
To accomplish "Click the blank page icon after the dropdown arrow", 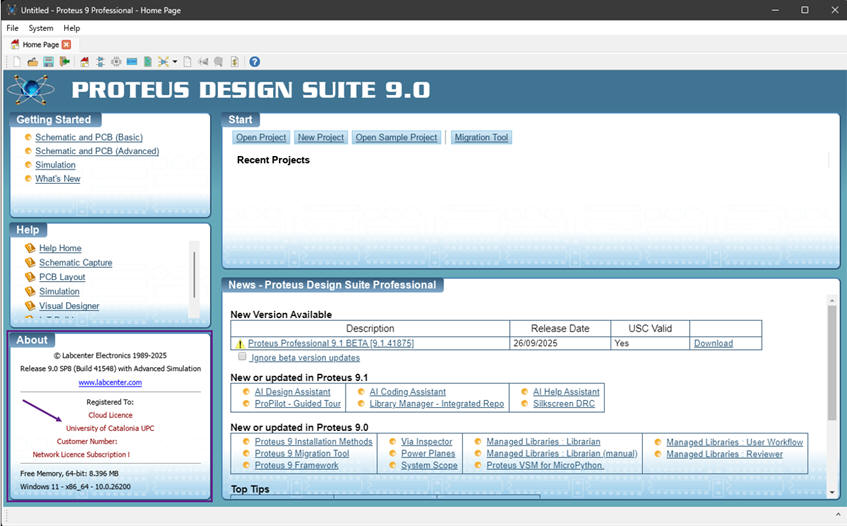I will (187, 62).
